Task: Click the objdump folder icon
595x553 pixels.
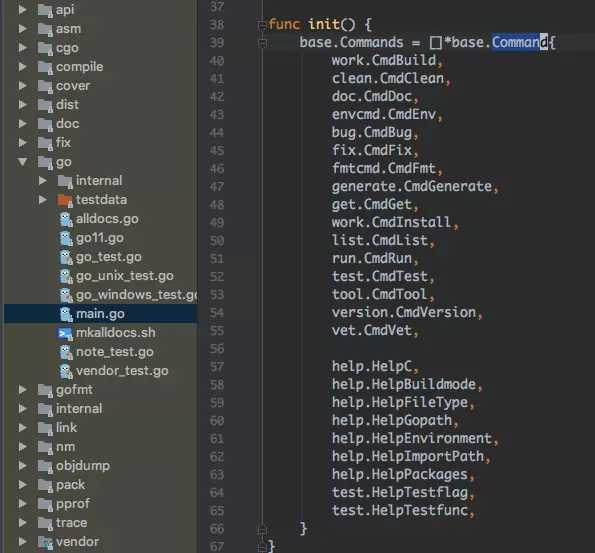Action: pos(45,466)
